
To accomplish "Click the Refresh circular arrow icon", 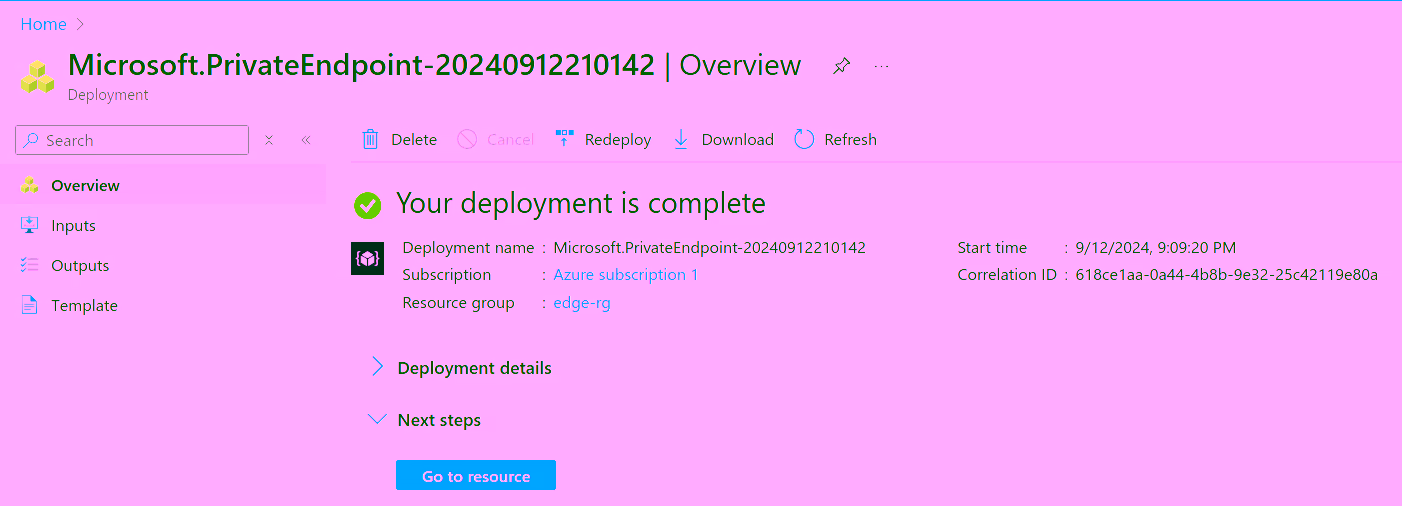I will 804,140.
